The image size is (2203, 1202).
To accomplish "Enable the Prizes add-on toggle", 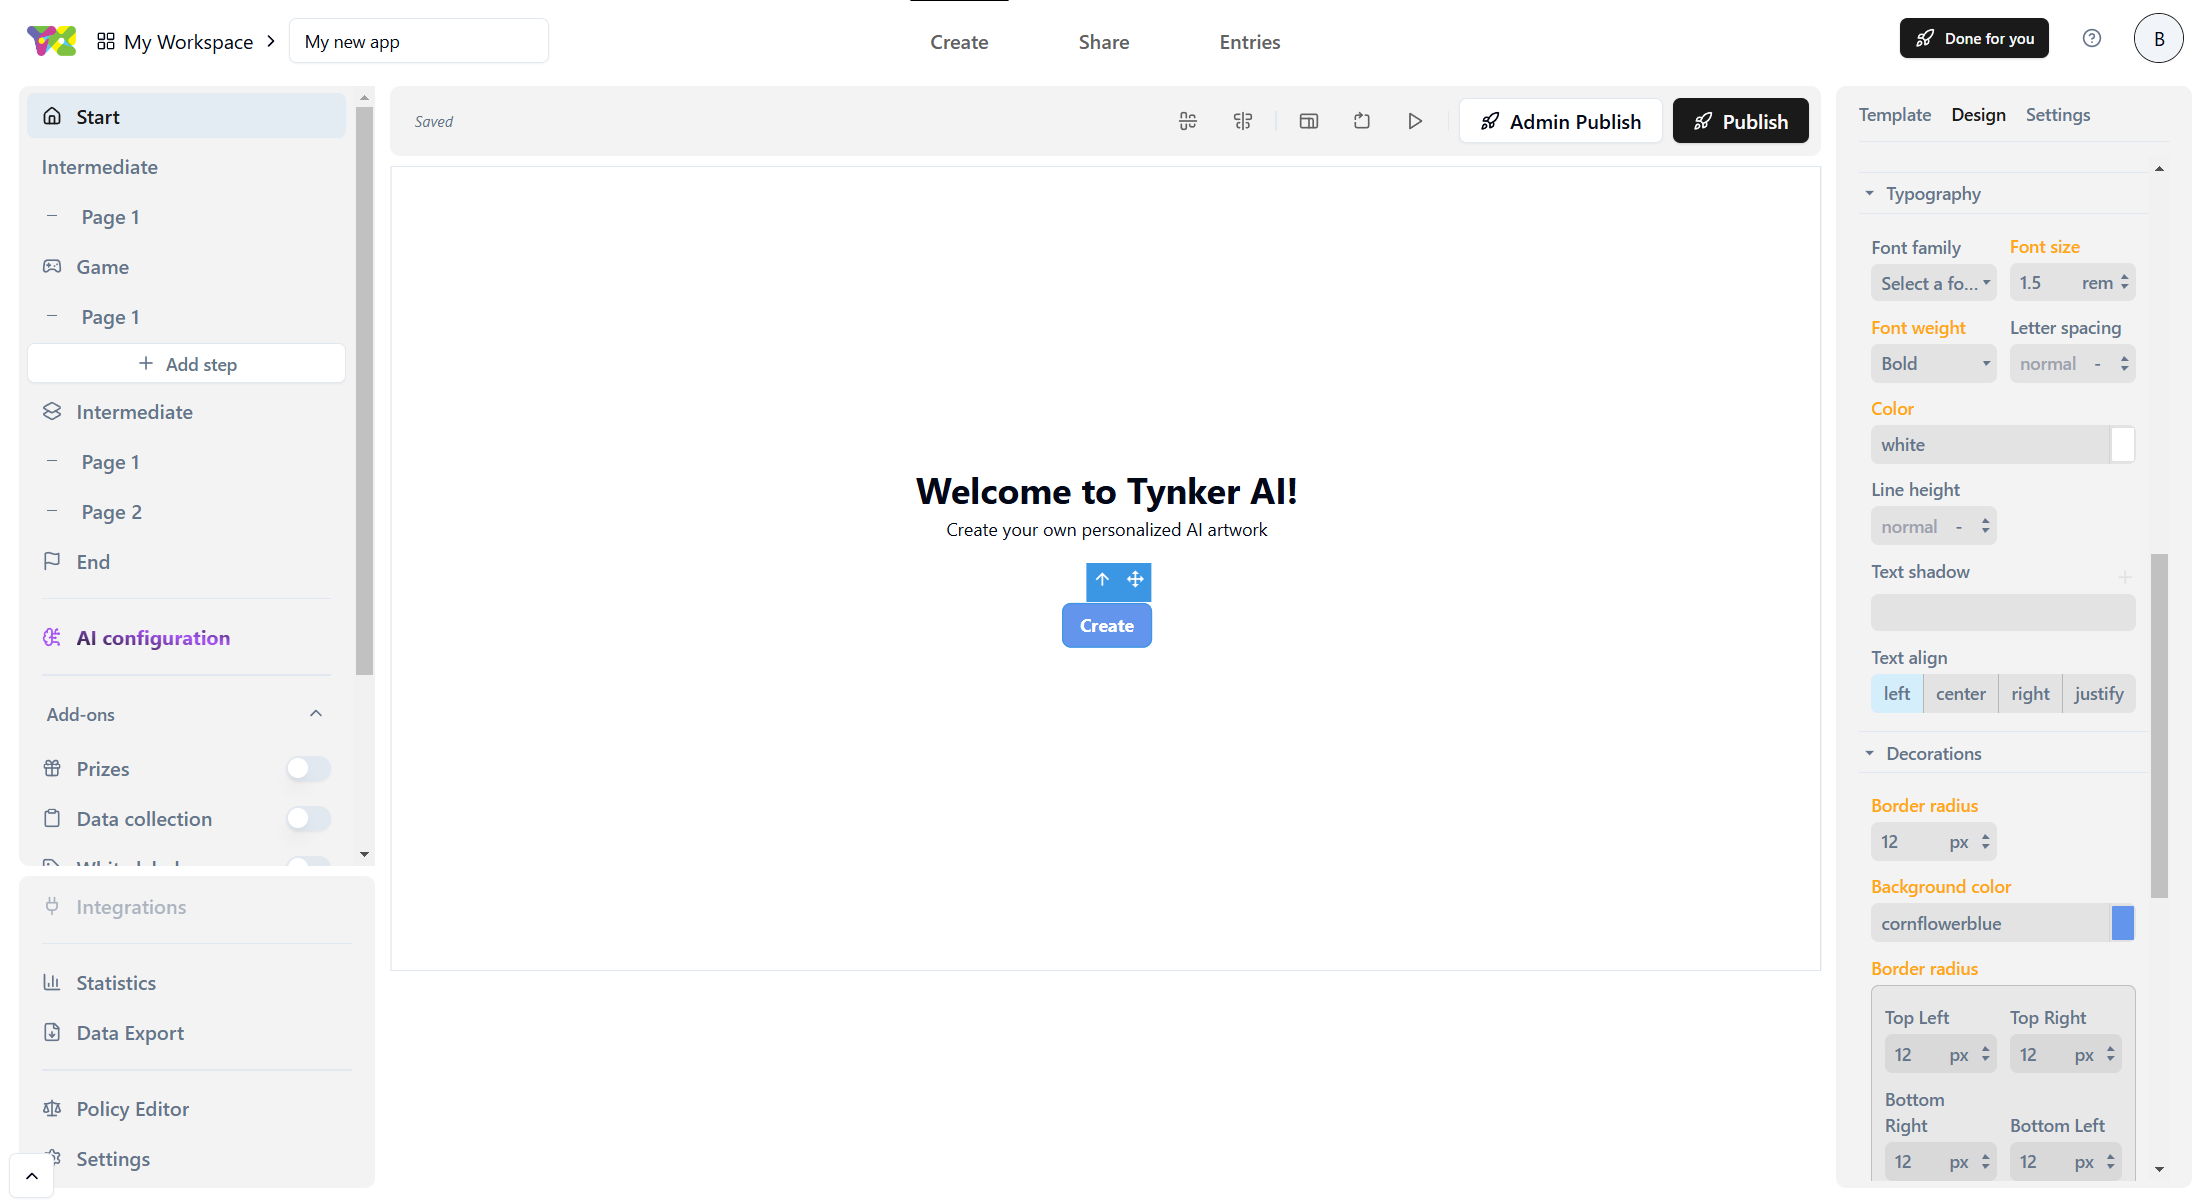I will tap(308, 768).
